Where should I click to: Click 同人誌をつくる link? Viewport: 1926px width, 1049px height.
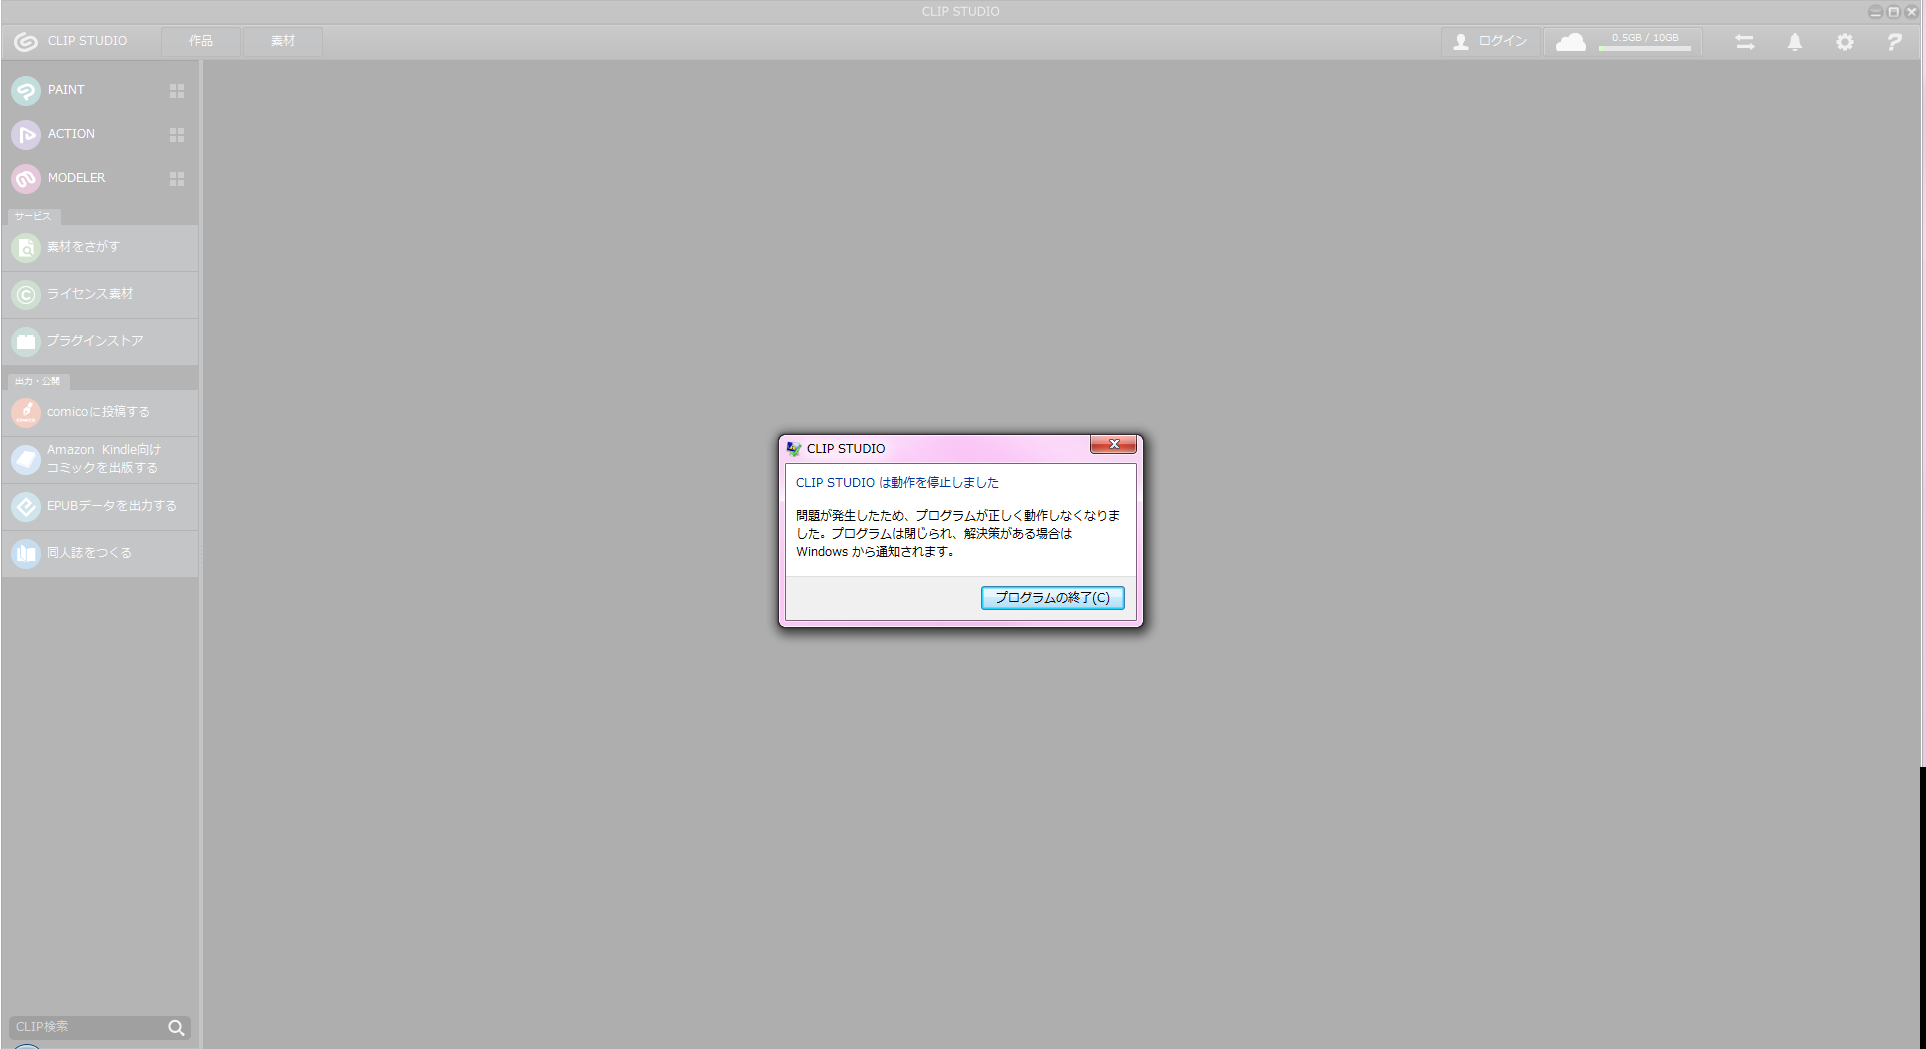point(100,553)
